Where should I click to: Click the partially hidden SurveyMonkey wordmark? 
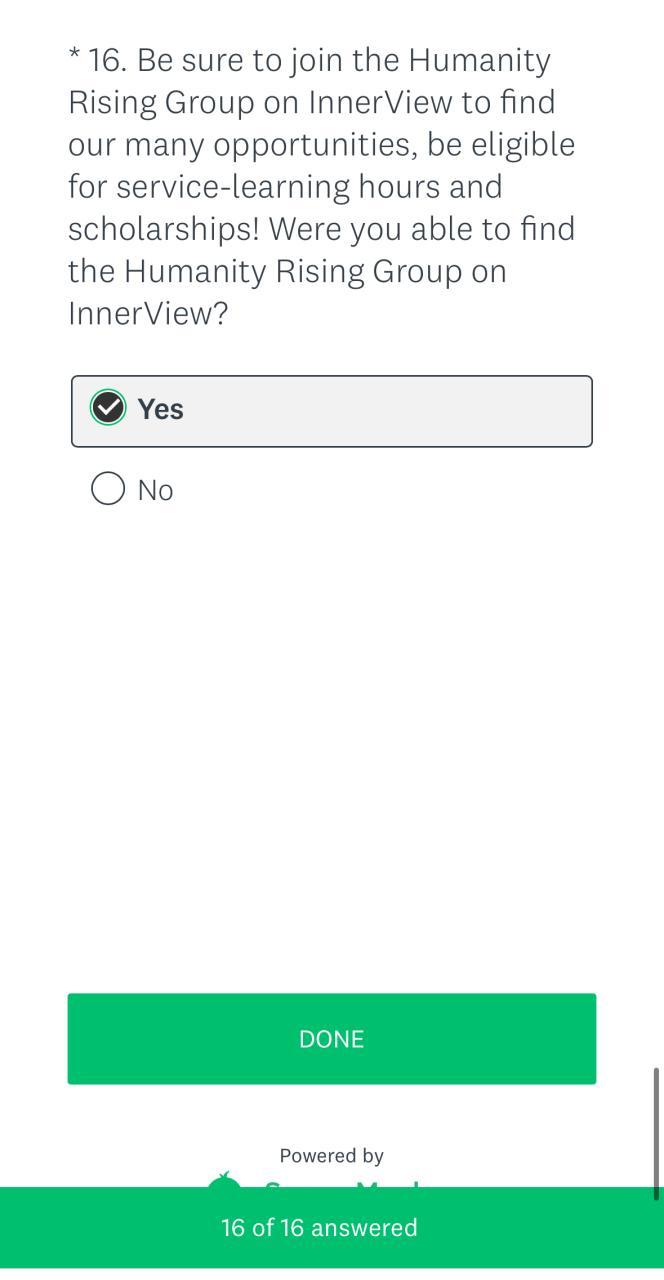pyautogui.click(x=340, y=1183)
